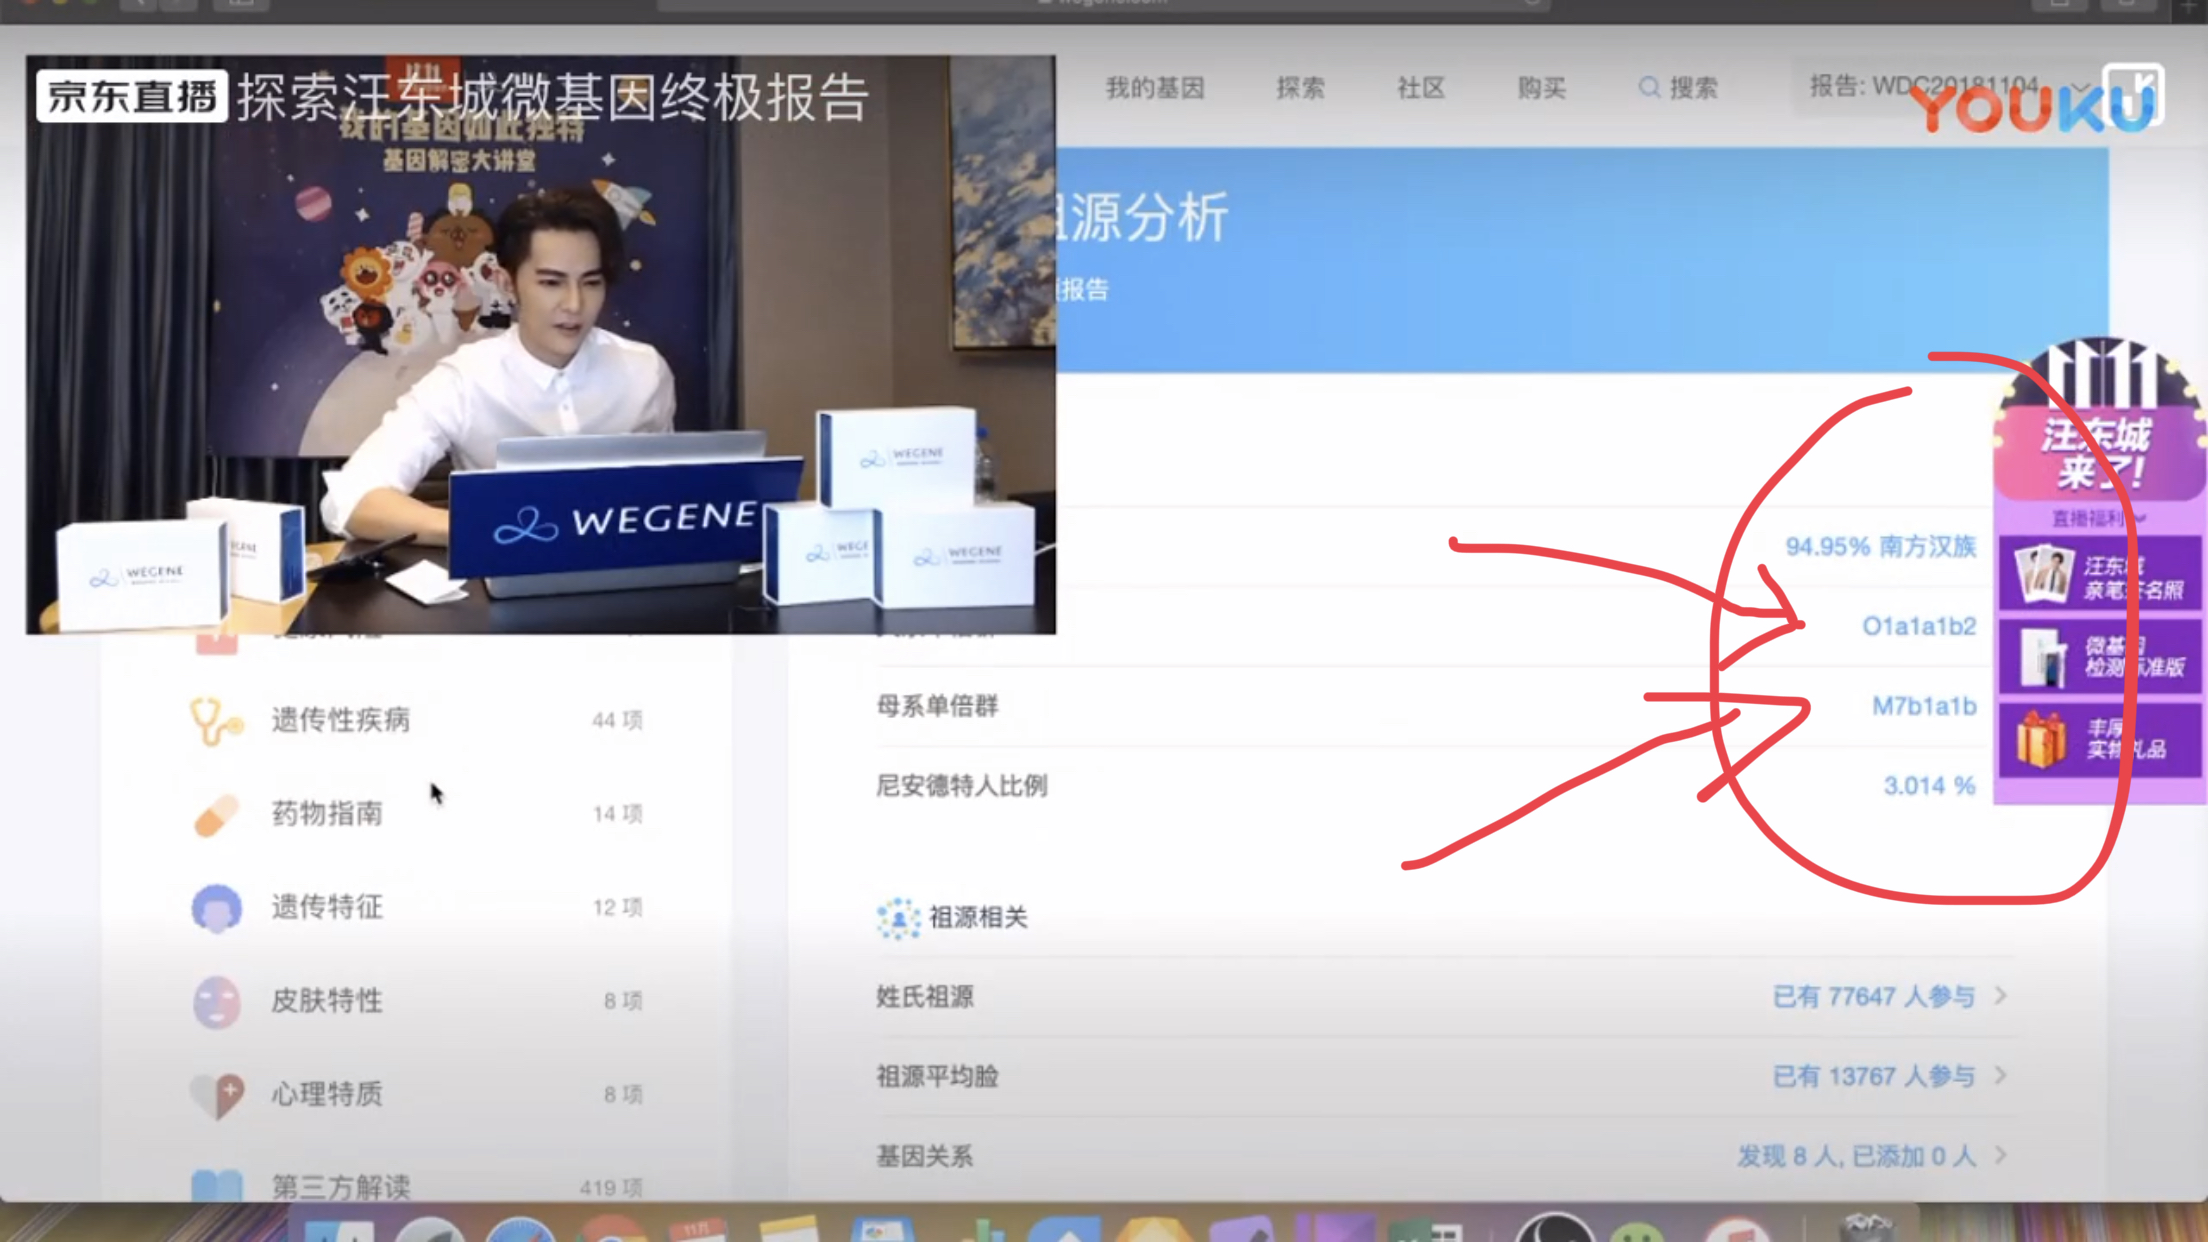Screen dimensions: 2208x1242
Task: Open the 购买 navigation item
Action: click(x=1541, y=88)
